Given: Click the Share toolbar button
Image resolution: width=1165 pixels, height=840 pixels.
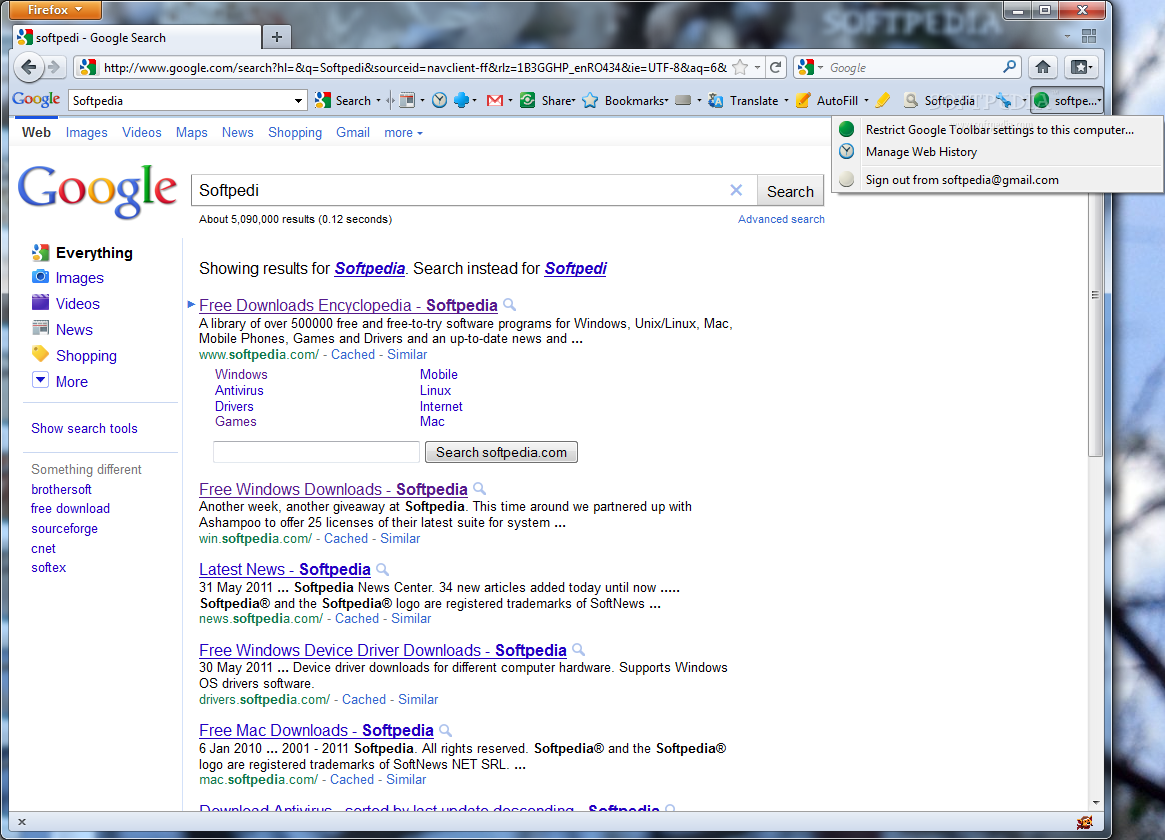Looking at the screenshot, I should tap(547, 100).
